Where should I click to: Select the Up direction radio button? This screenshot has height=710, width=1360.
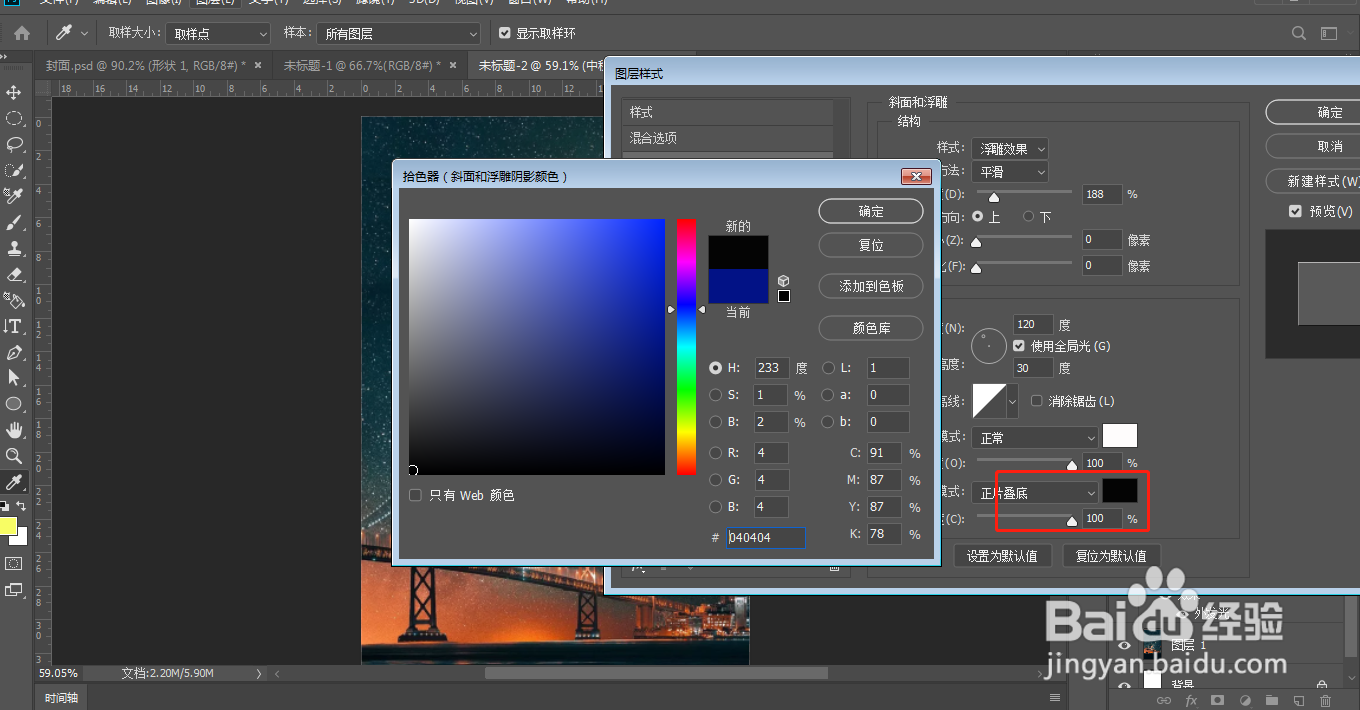tap(977, 216)
